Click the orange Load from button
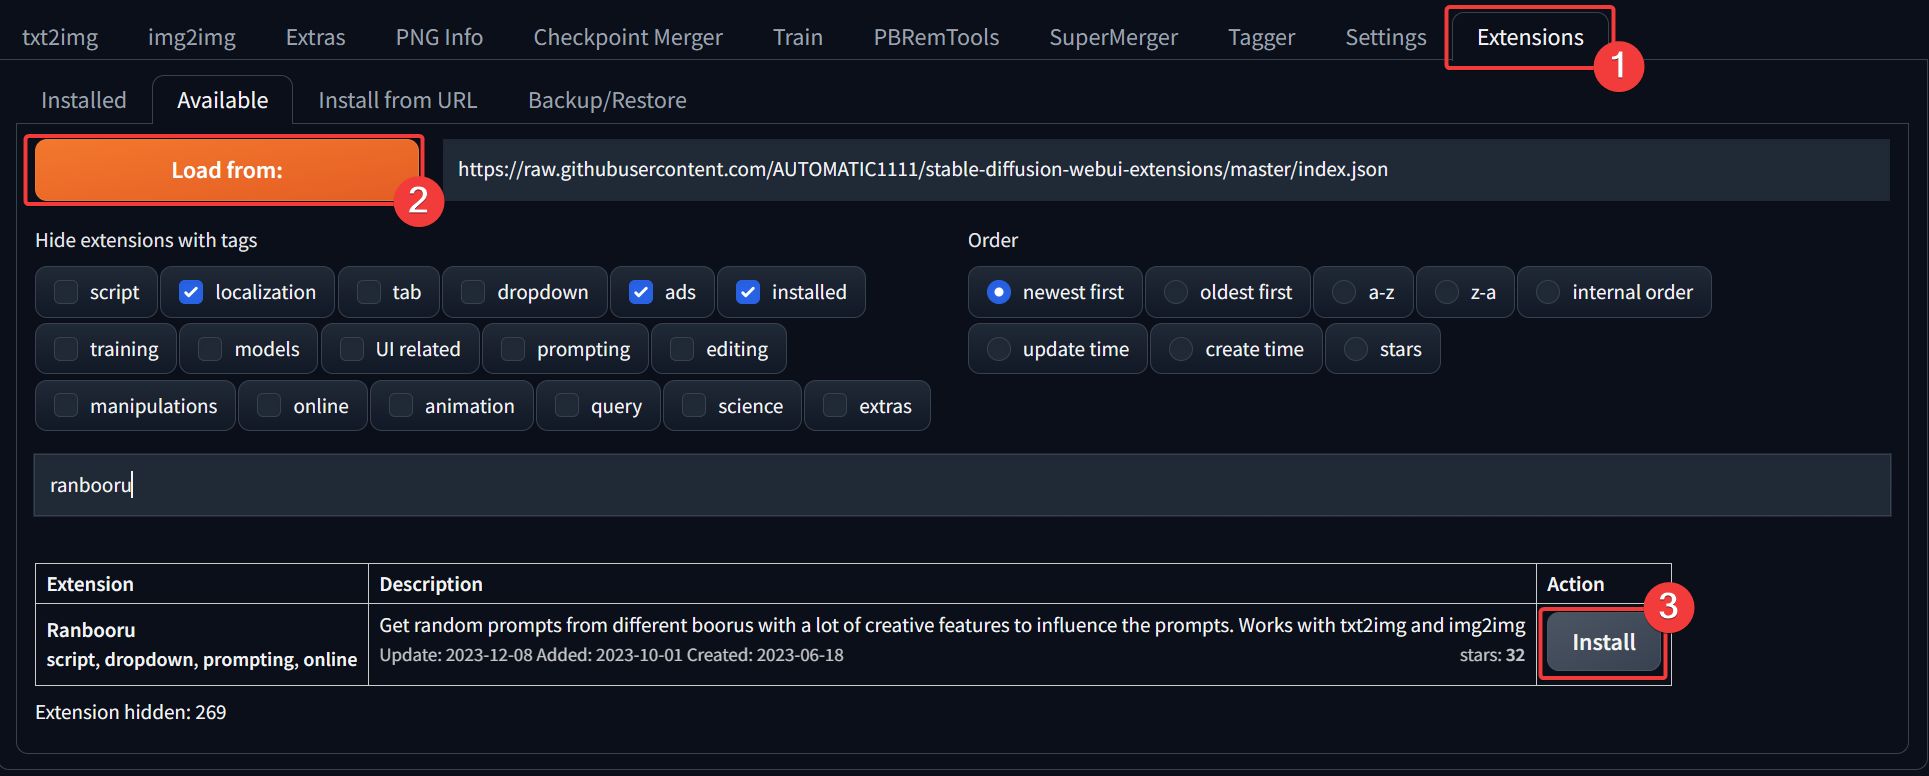 pyautogui.click(x=227, y=170)
